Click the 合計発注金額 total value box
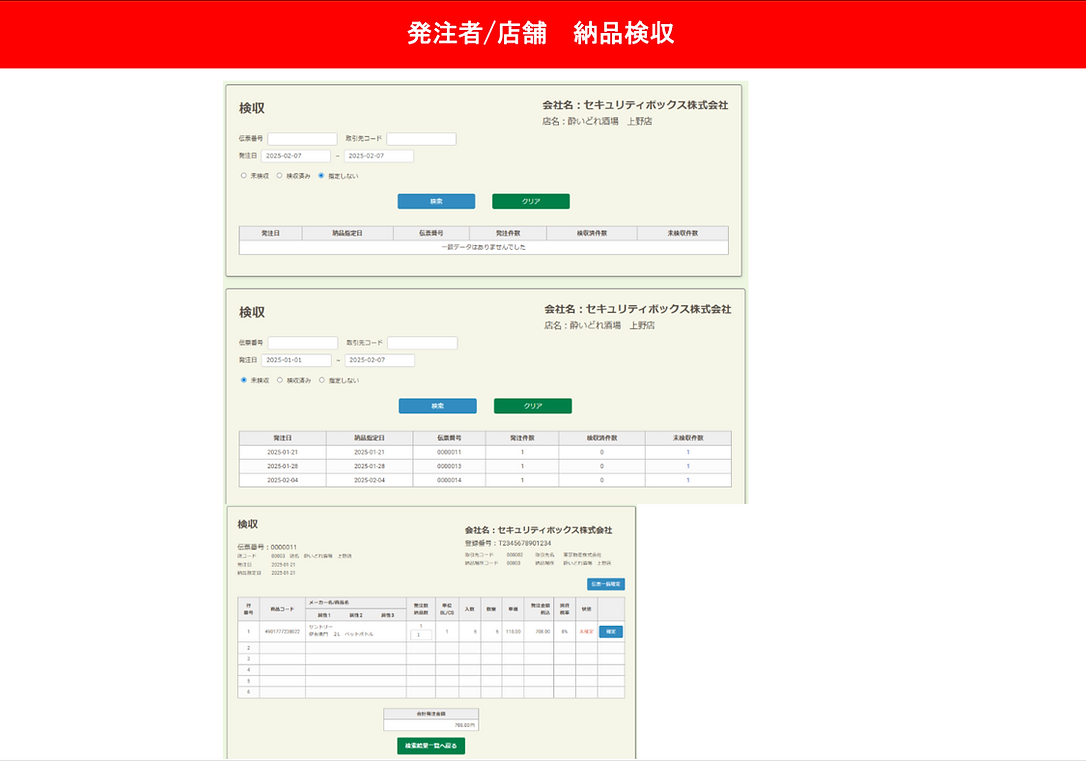Viewport: 1086px width, 761px height. (x=431, y=725)
